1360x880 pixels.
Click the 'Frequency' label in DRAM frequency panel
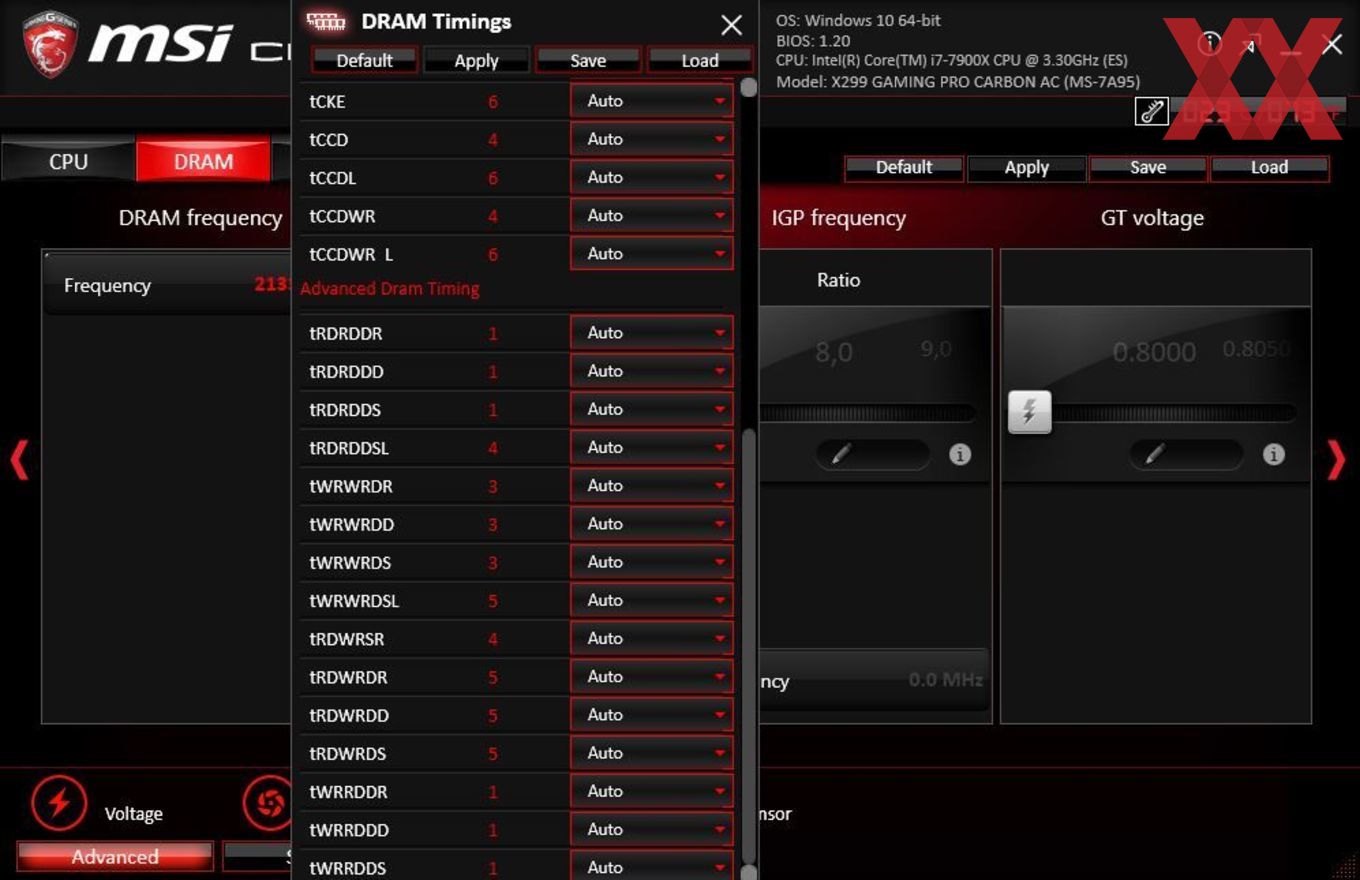point(107,285)
